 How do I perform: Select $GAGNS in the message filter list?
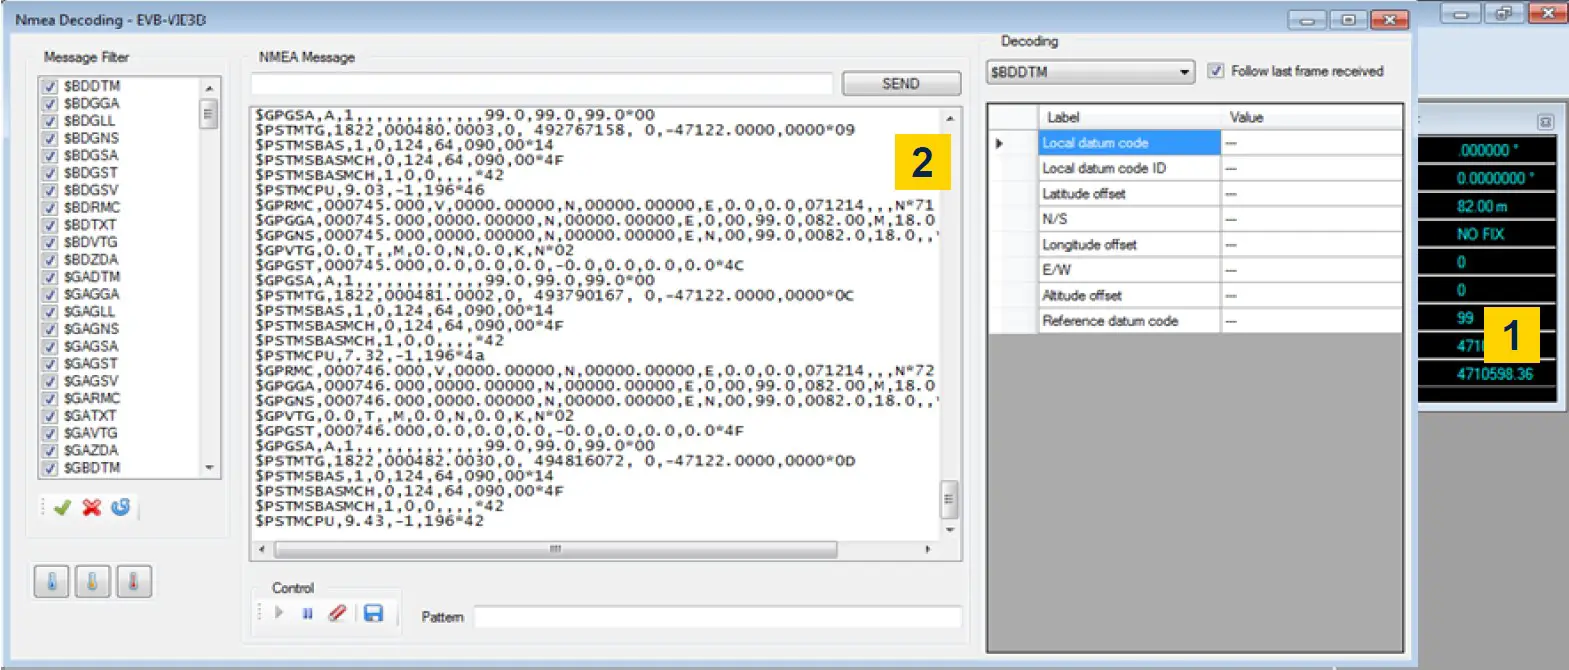pyautogui.click(x=91, y=329)
